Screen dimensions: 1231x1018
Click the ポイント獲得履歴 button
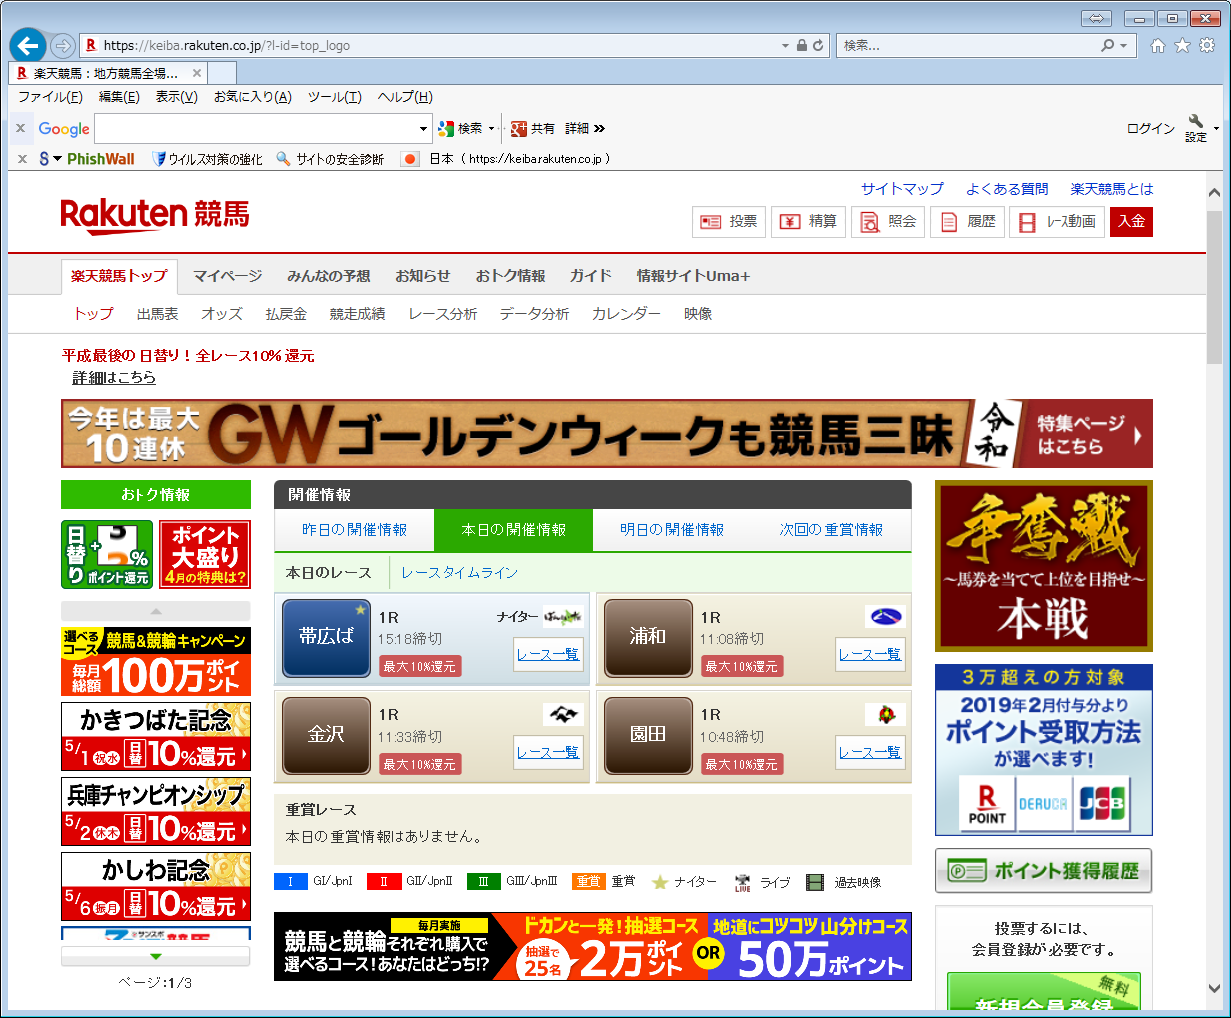pos(1043,871)
